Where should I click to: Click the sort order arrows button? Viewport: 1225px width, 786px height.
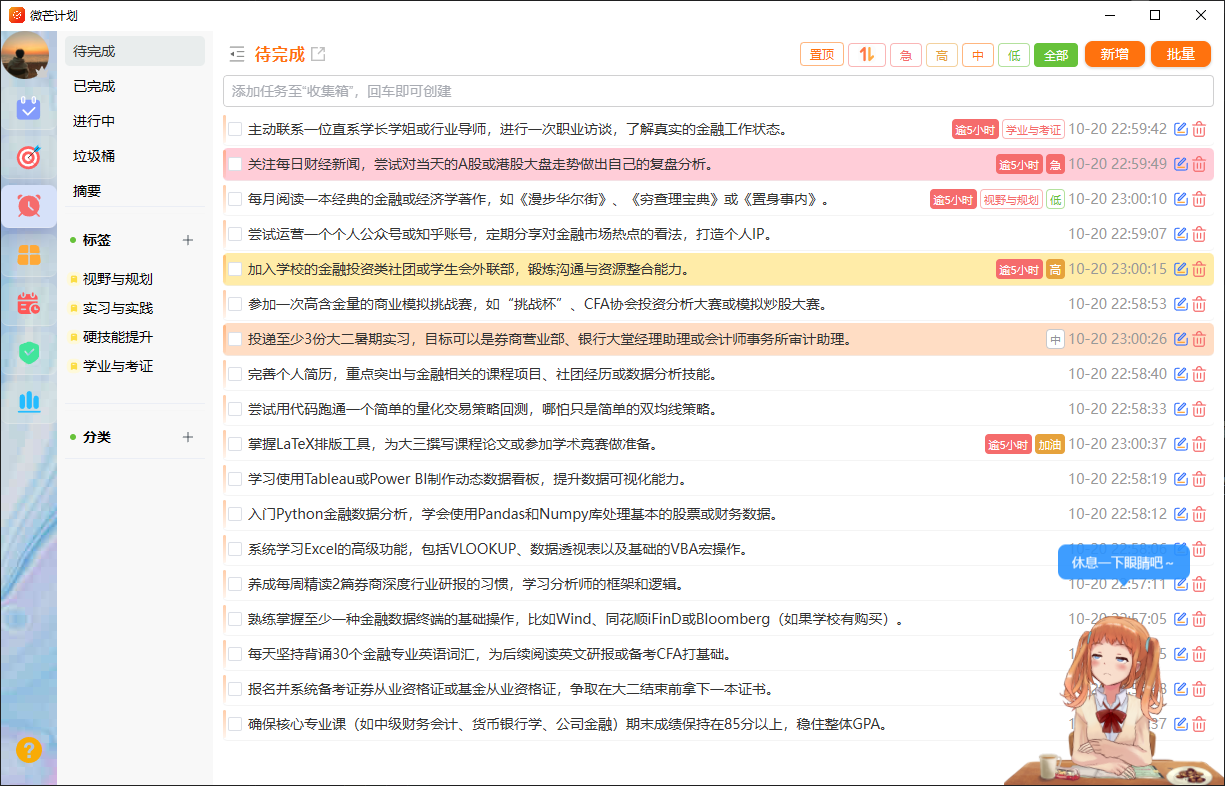pos(867,54)
